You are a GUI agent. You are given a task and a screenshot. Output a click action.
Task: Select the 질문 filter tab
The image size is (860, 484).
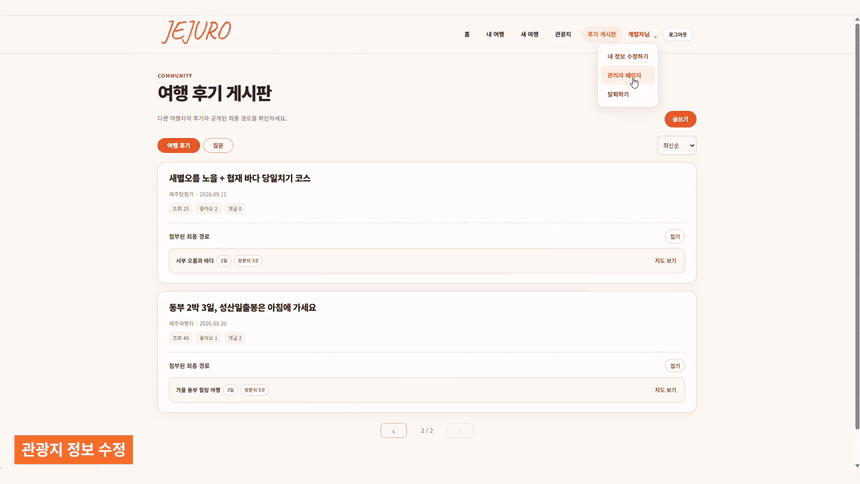pyautogui.click(x=218, y=145)
